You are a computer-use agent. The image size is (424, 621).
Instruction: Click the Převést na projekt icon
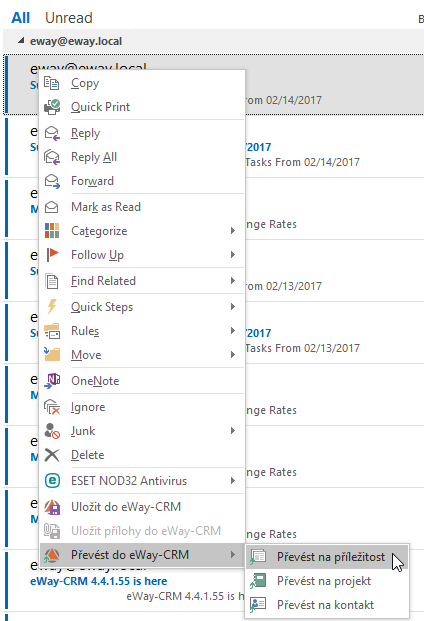coord(258,581)
